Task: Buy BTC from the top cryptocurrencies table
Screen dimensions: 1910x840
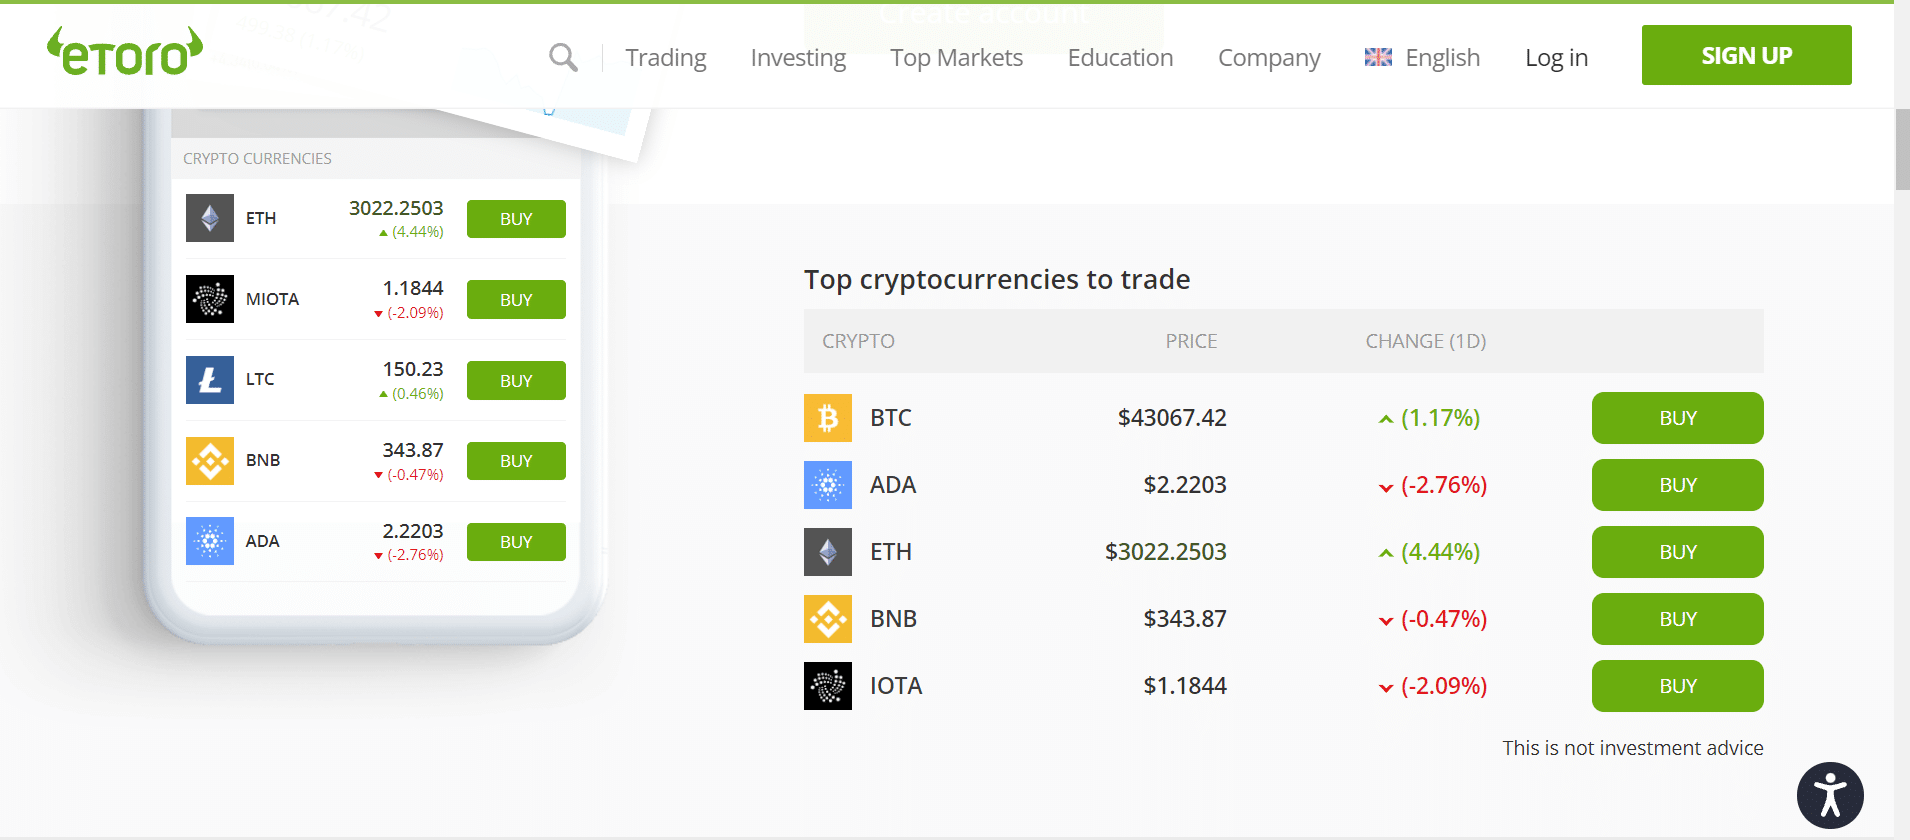Action: click(x=1678, y=418)
